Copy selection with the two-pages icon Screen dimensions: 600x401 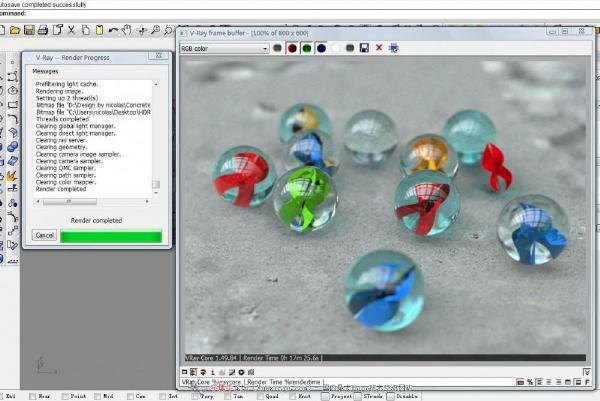85,30
